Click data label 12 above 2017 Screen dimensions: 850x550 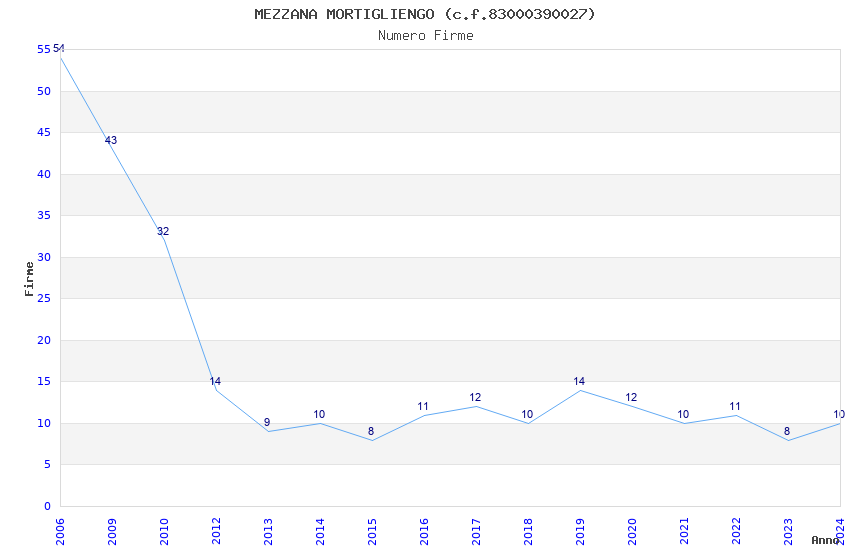pyautogui.click(x=475, y=397)
